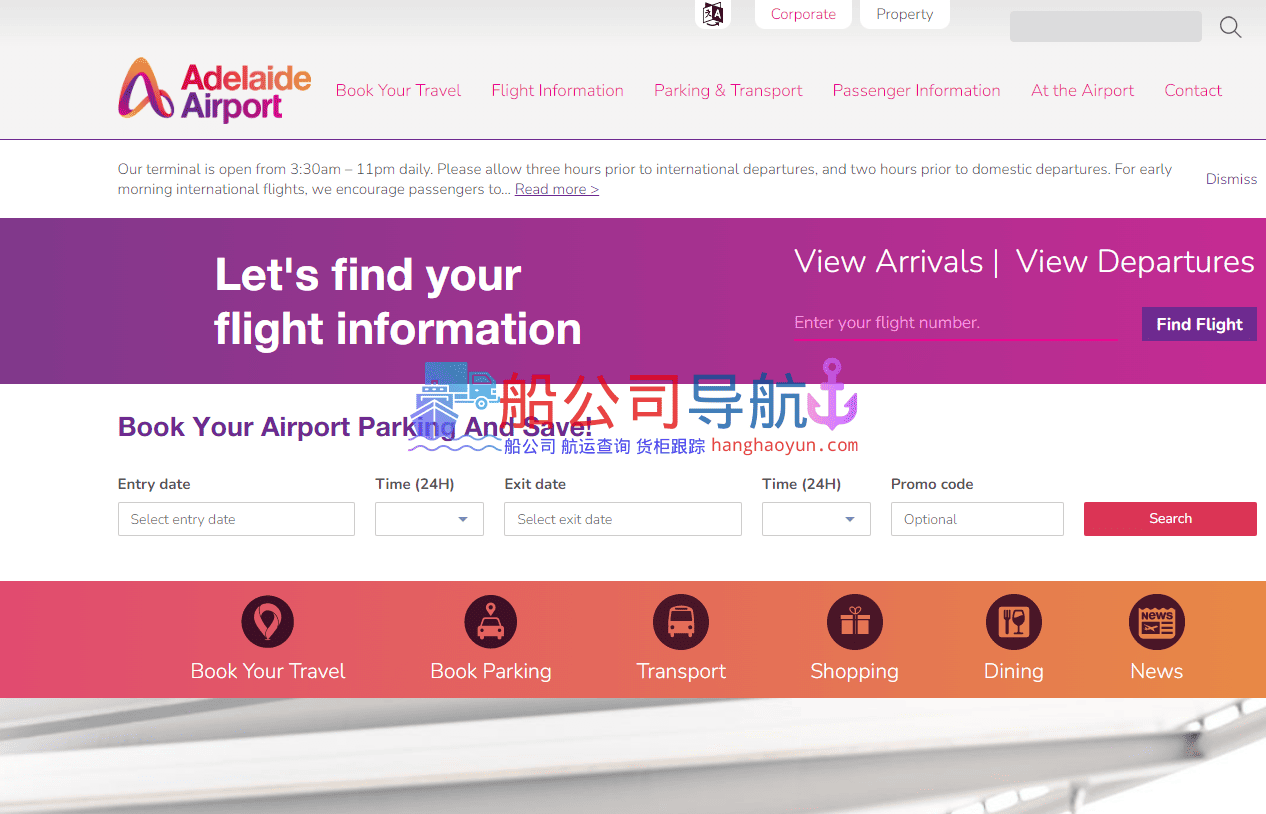Open the Book Your Travel pin icon
The image size is (1266, 814).
point(267,621)
